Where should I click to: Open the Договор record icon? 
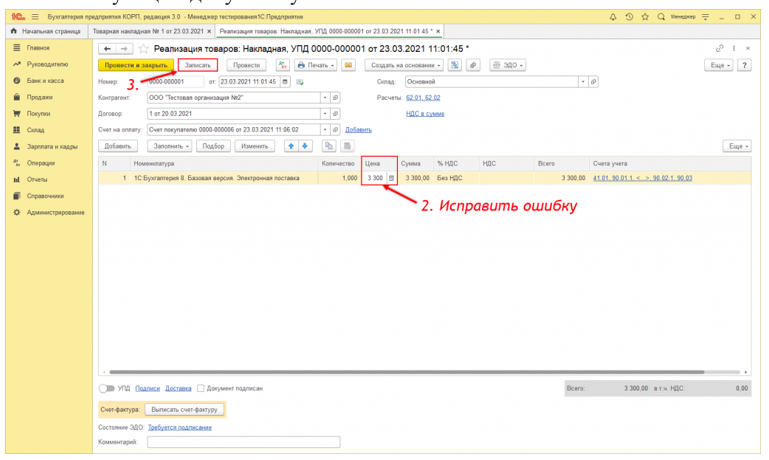click(x=335, y=114)
